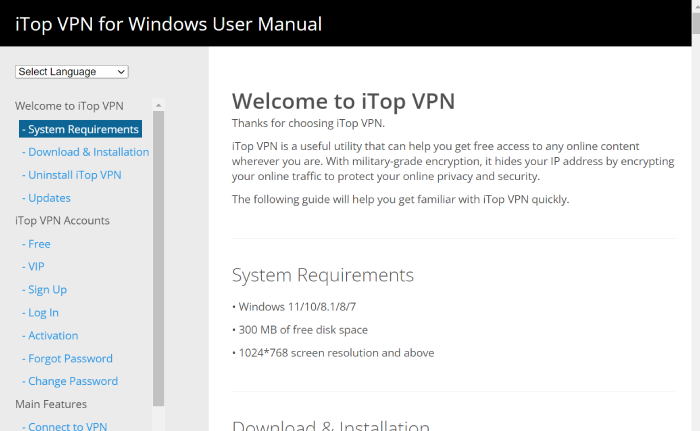Viewport: 700px width, 431px height.
Task: Open the Log In sidebar link
Action: click(x=40, y=313)
